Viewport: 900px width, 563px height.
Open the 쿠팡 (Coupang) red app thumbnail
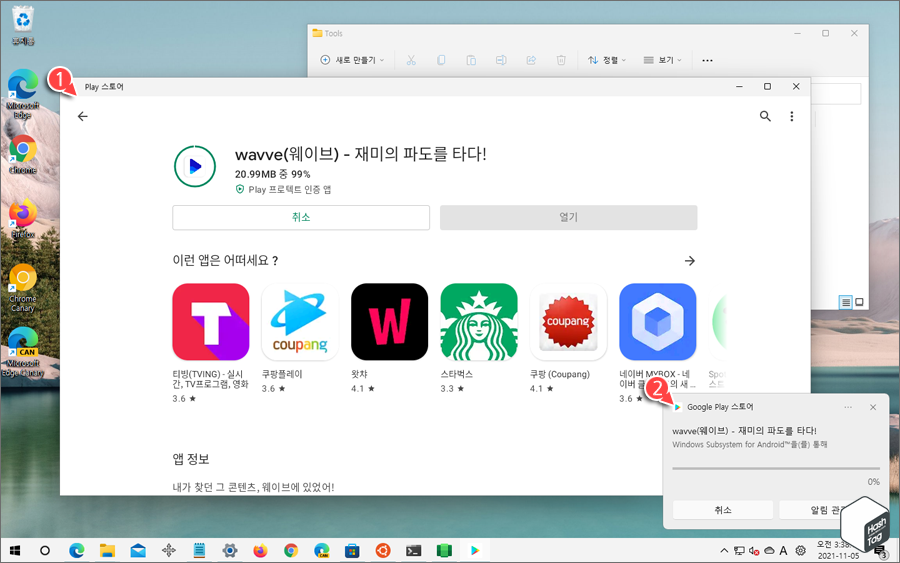[x=568, y=322]
